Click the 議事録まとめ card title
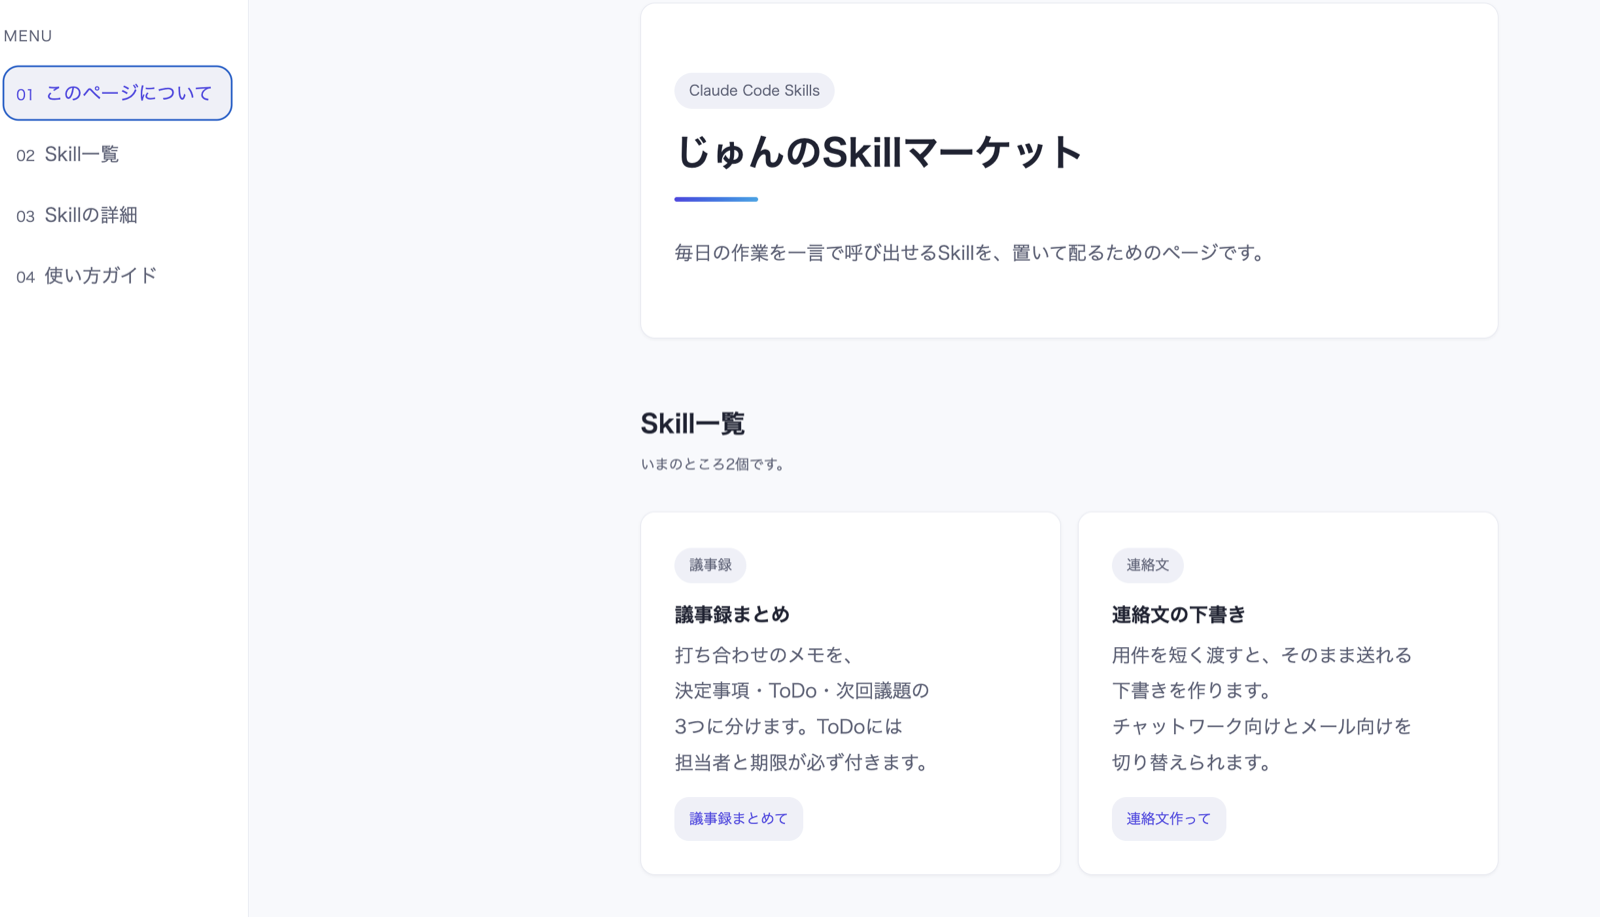Screen dimensions: 1600x917 [732, 614]
